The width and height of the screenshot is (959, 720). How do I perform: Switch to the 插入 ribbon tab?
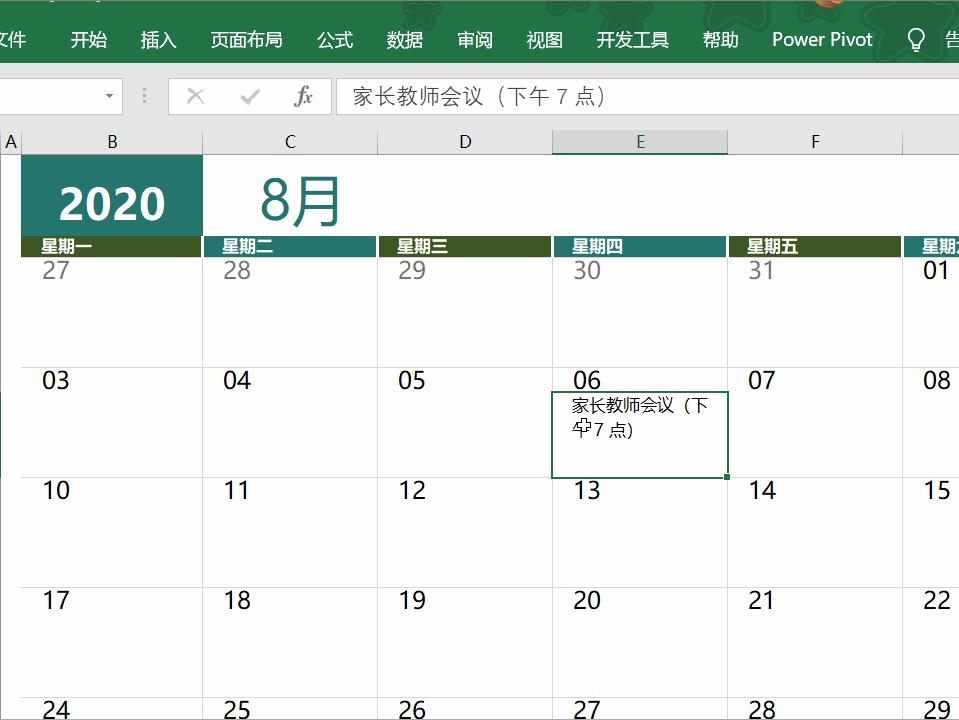[x=159, y=39]
